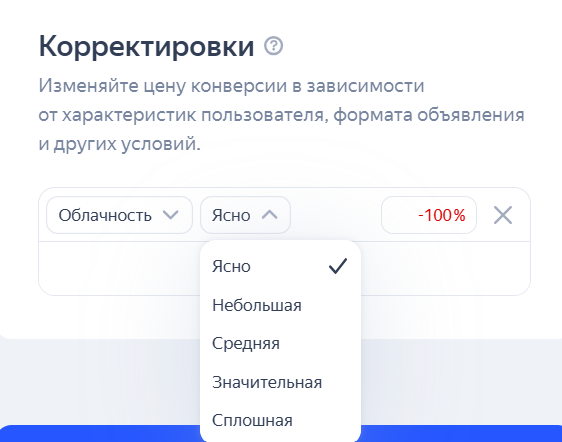Click the description text about цену конверсии
The image size is (562, 442).
pos(281,115)
